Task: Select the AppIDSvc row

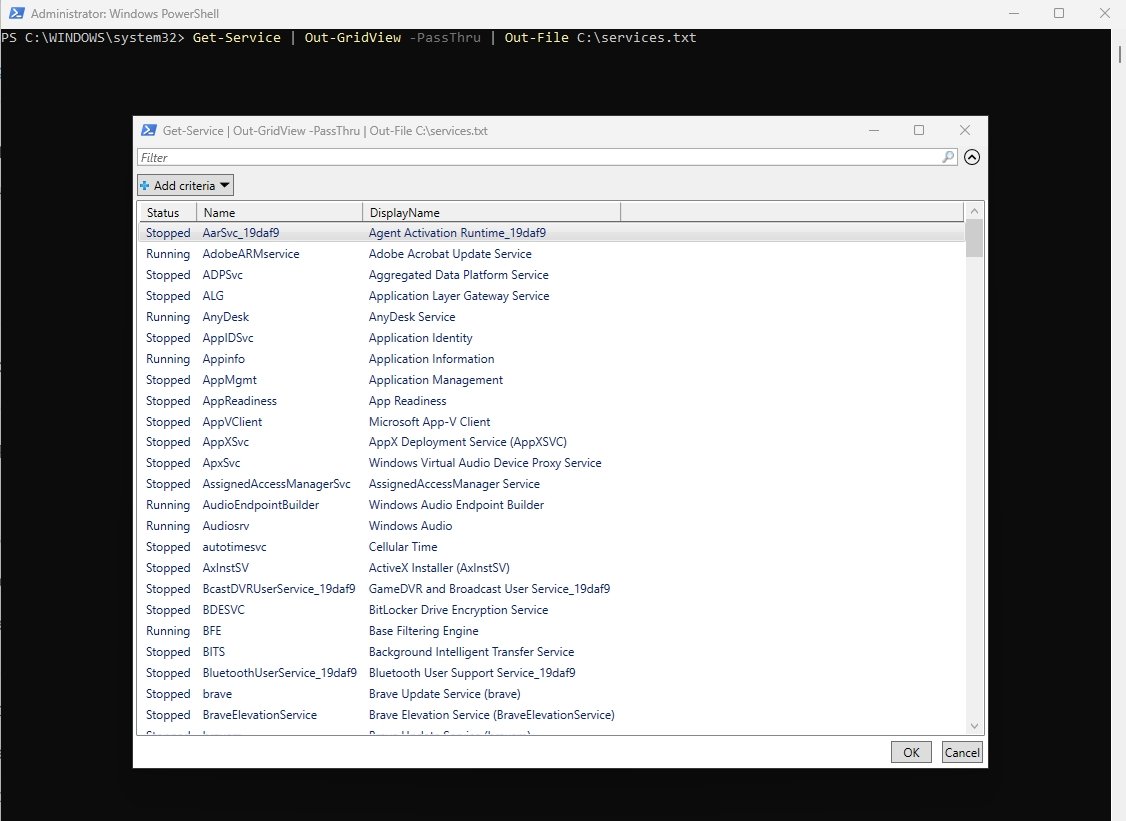Action: tap(551, 338)
